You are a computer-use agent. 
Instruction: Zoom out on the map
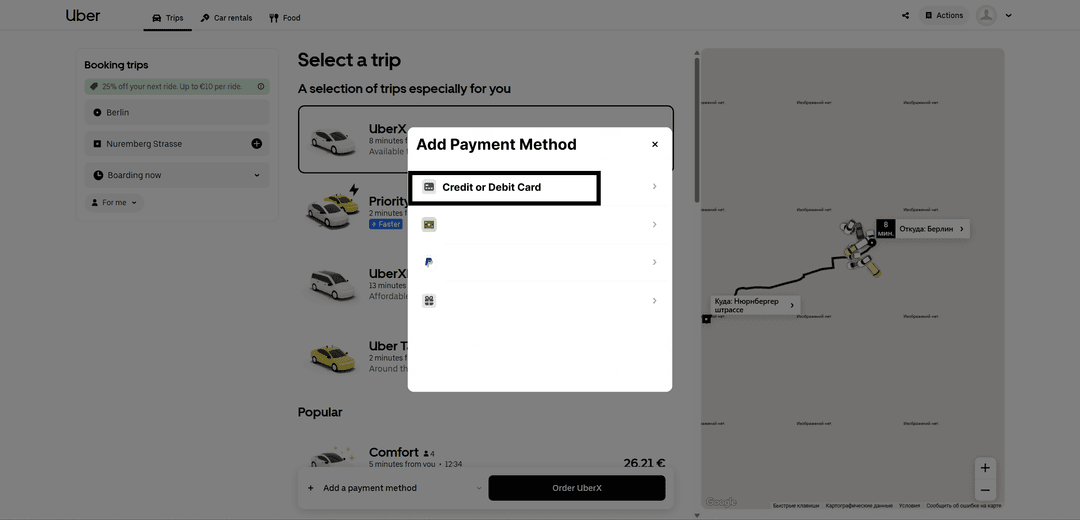pyautogui.click(x=985, y=490)
